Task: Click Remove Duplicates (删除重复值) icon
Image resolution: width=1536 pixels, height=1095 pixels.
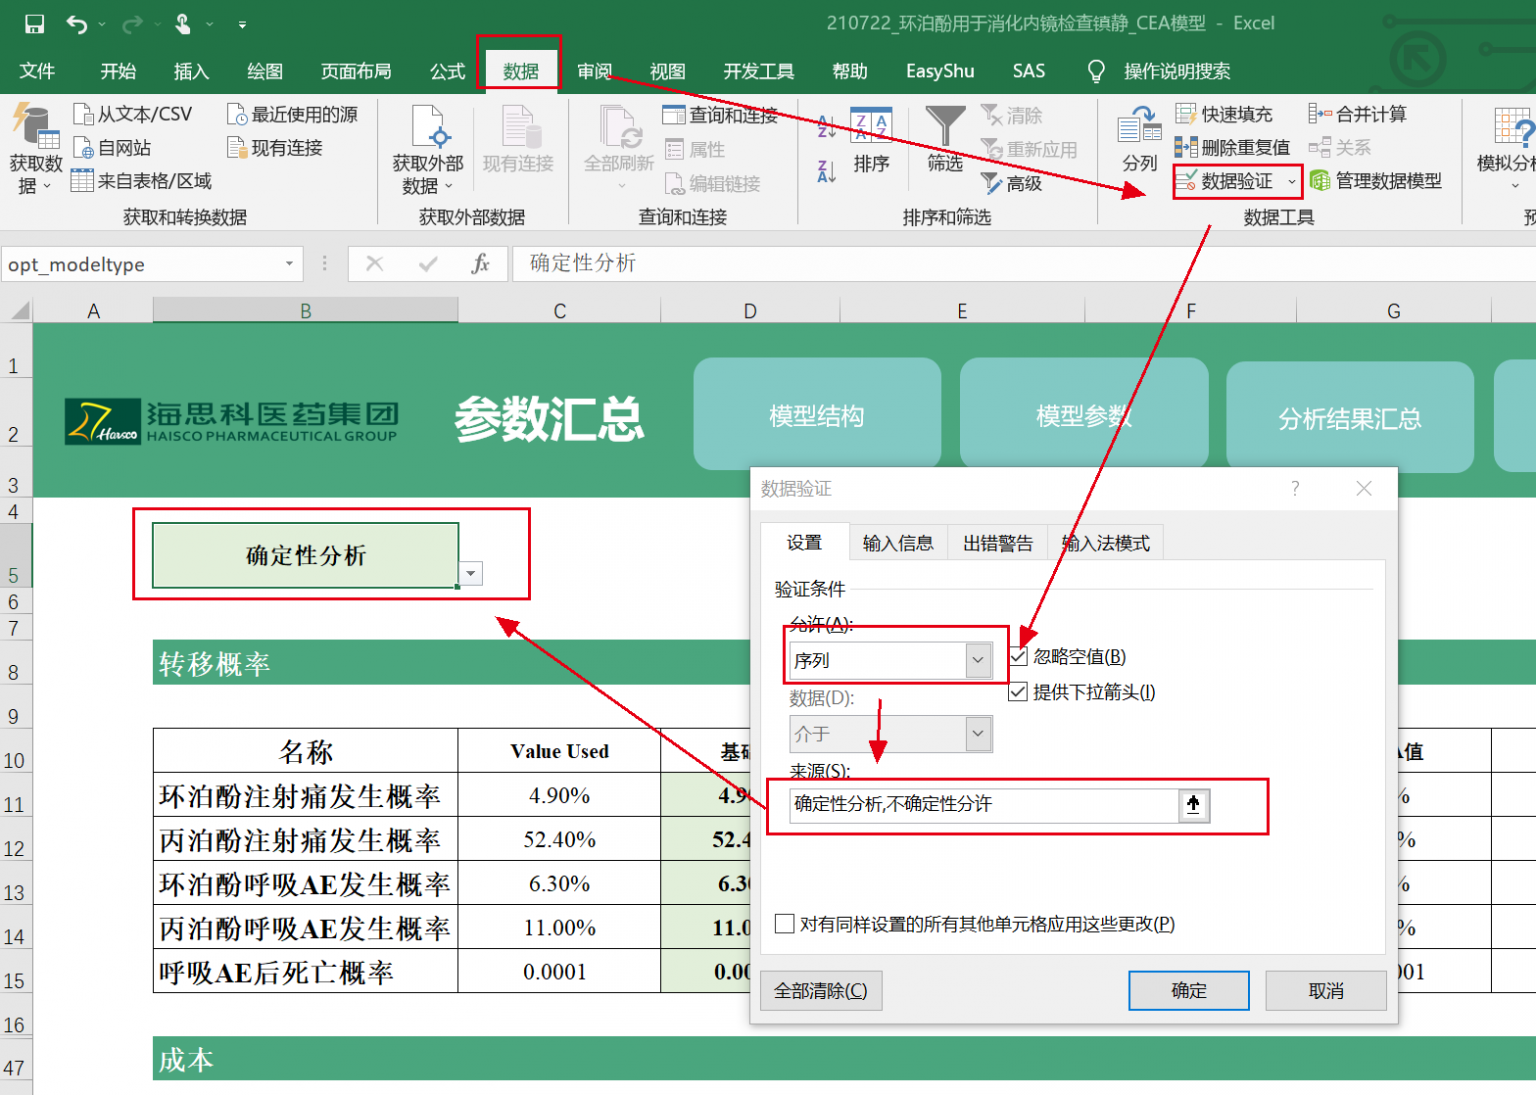Action: [1186, 148]
